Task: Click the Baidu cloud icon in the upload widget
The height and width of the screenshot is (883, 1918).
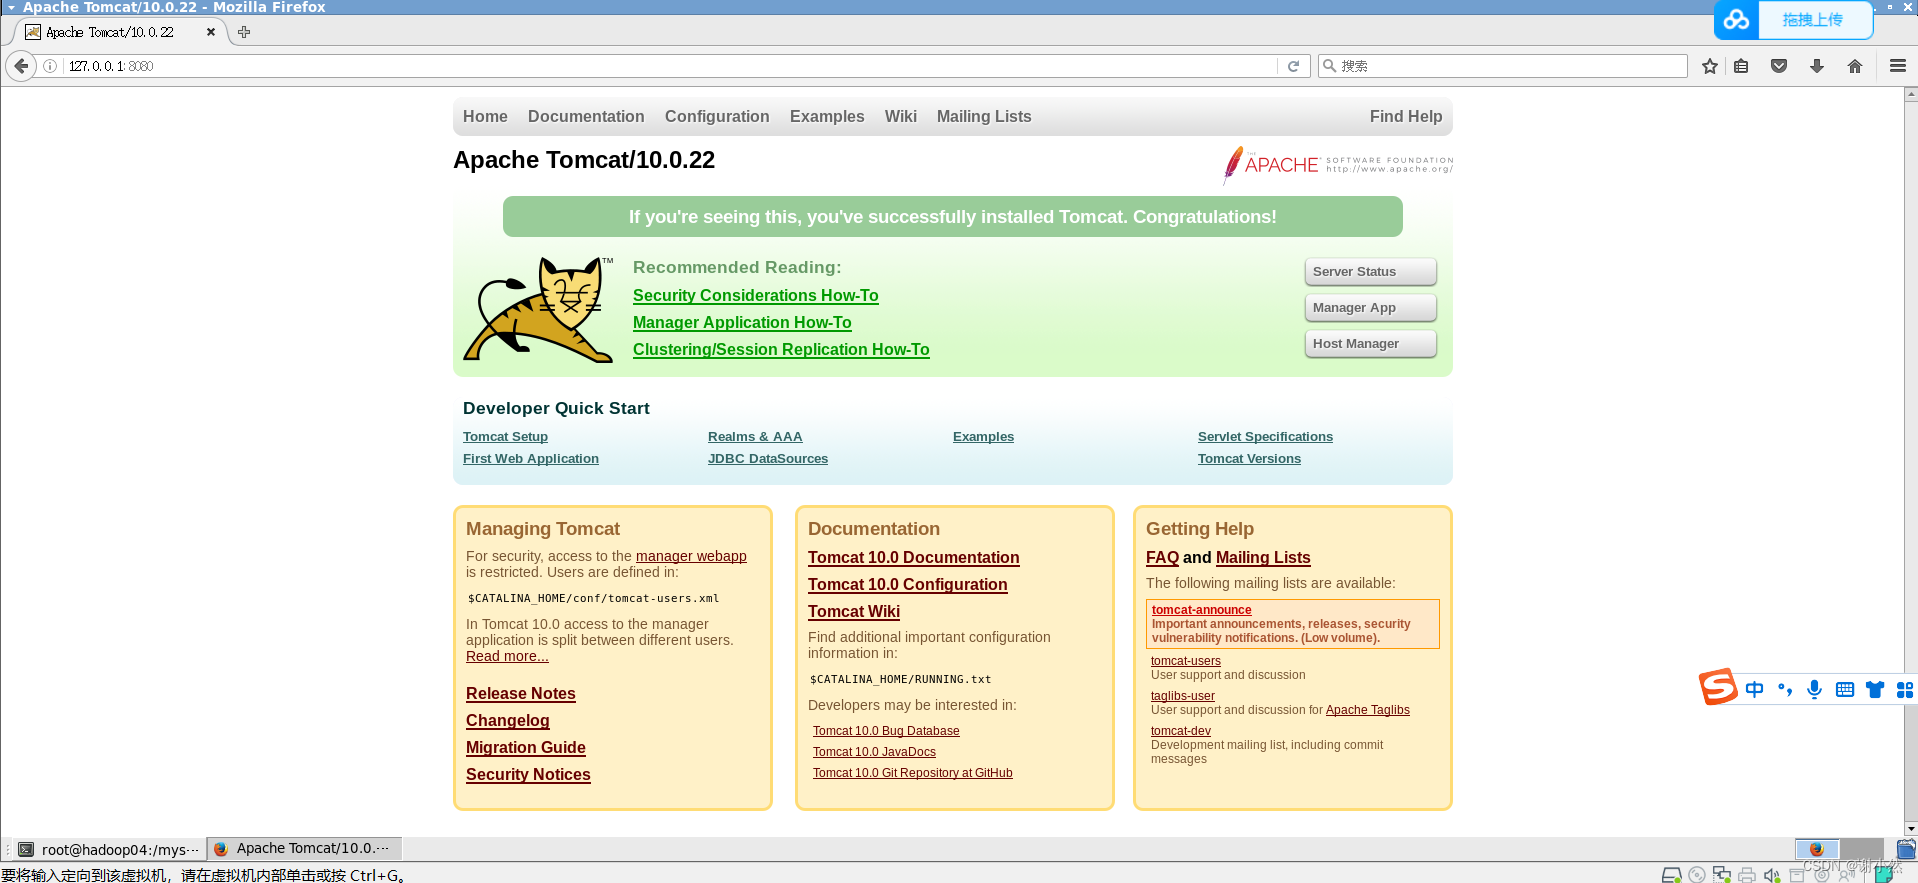Action: click(1737, 20)
